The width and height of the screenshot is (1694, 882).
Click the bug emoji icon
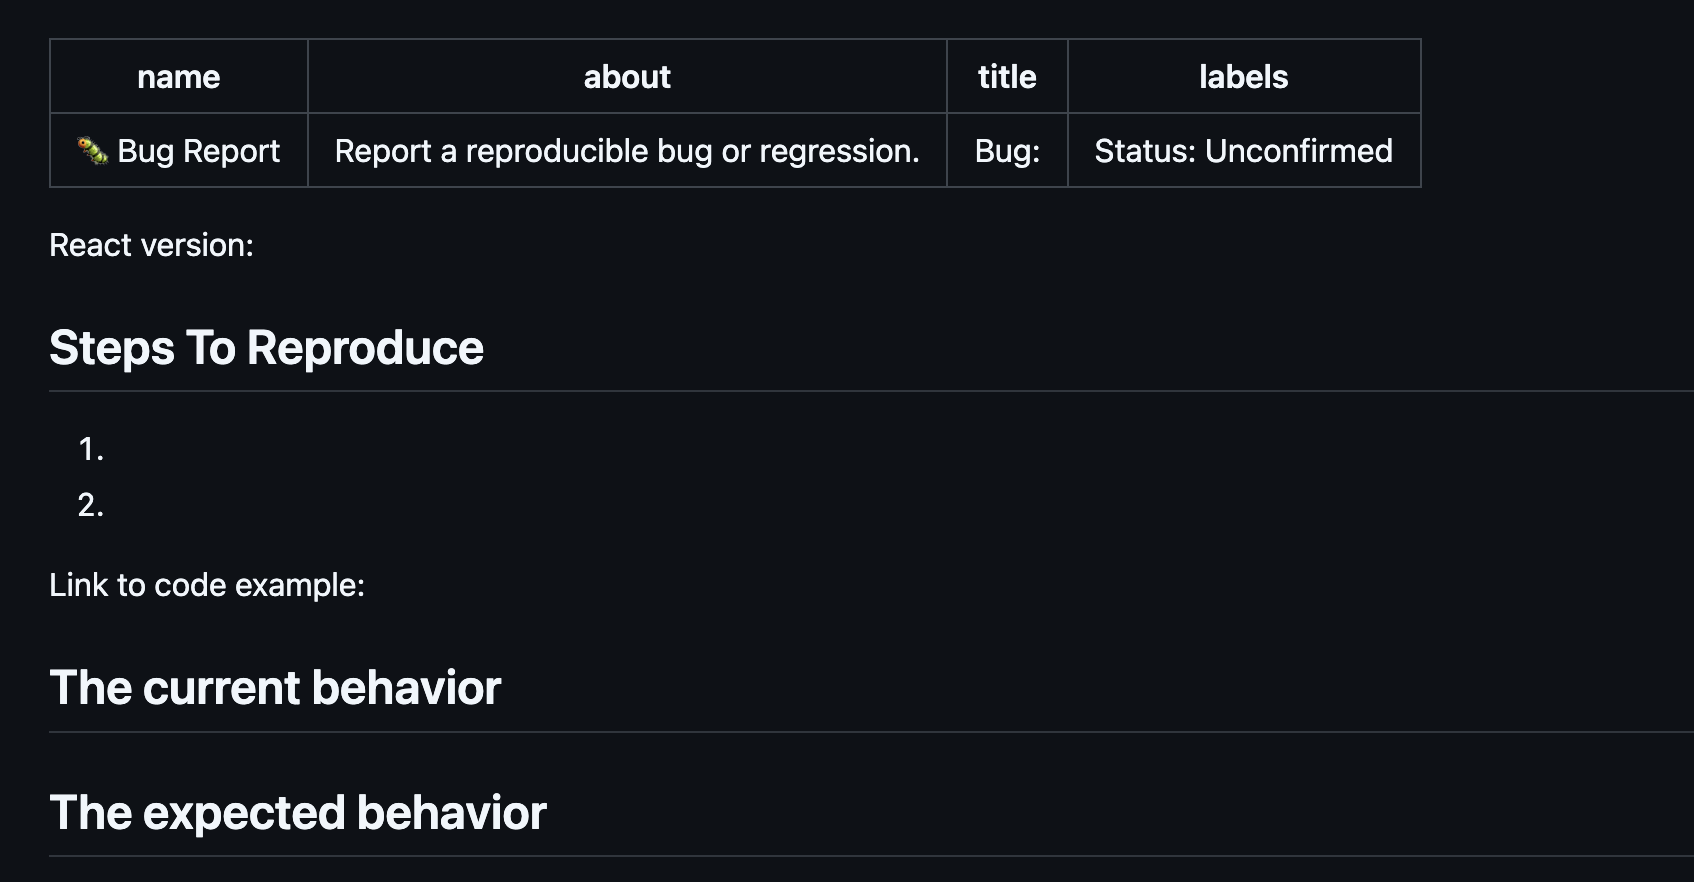pyautogui.click(x=92, y=151)
